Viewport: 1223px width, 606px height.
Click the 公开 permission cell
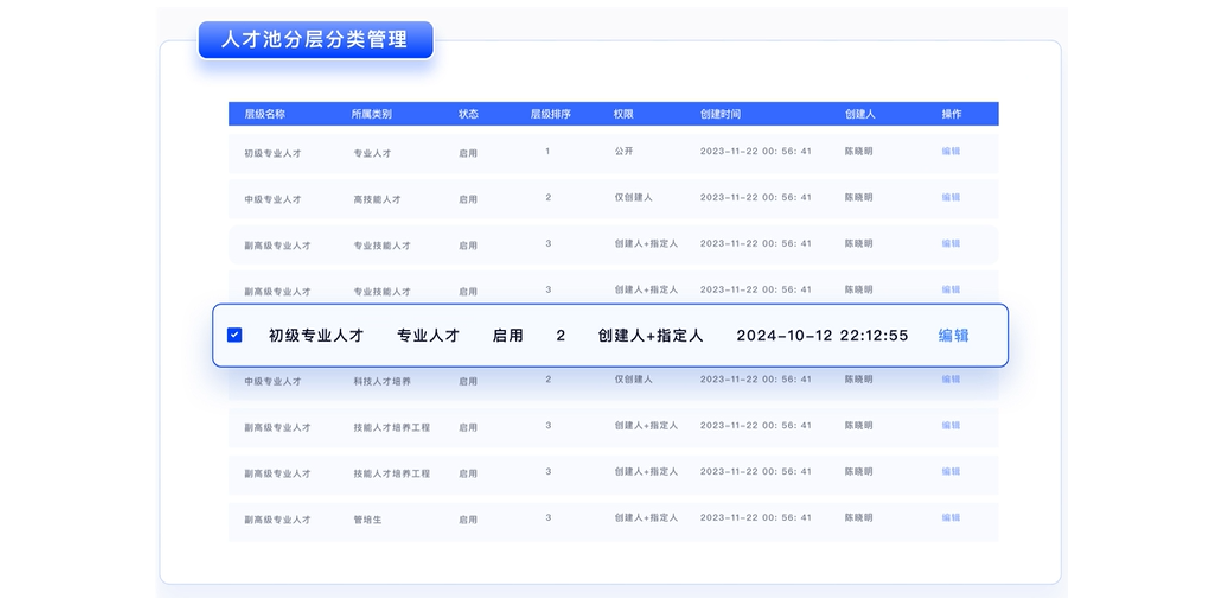click(x=623, y=152)
